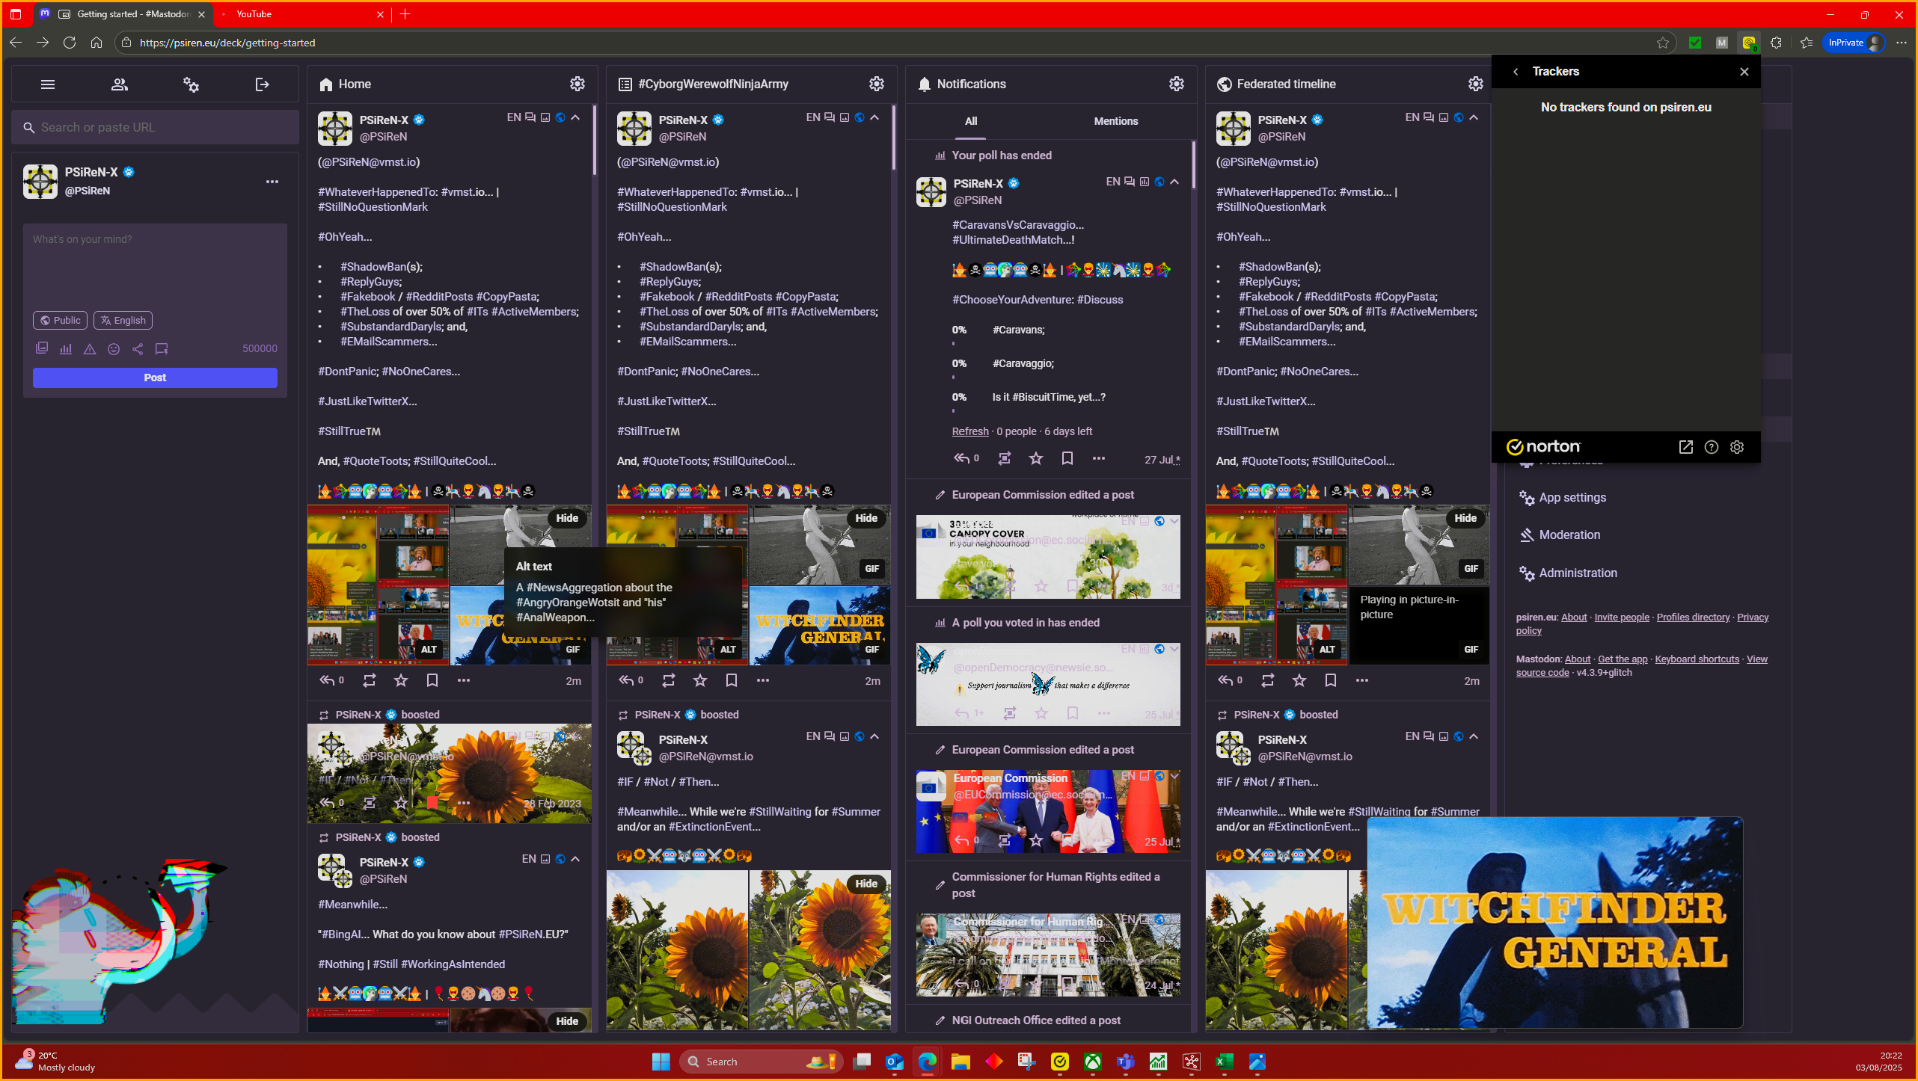Change post visibility from Public
The image size is (1918, 1081).
(60, 321)
